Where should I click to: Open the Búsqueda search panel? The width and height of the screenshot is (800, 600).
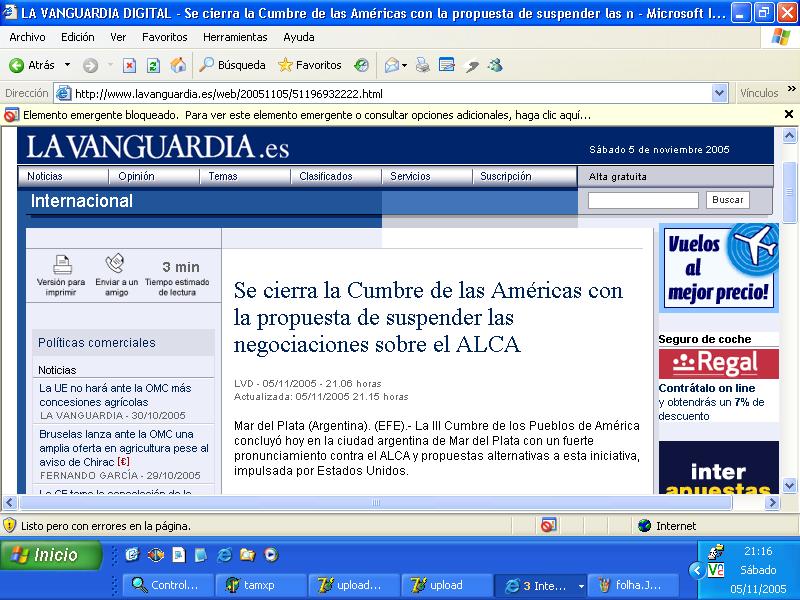click(x=232, y=65)
